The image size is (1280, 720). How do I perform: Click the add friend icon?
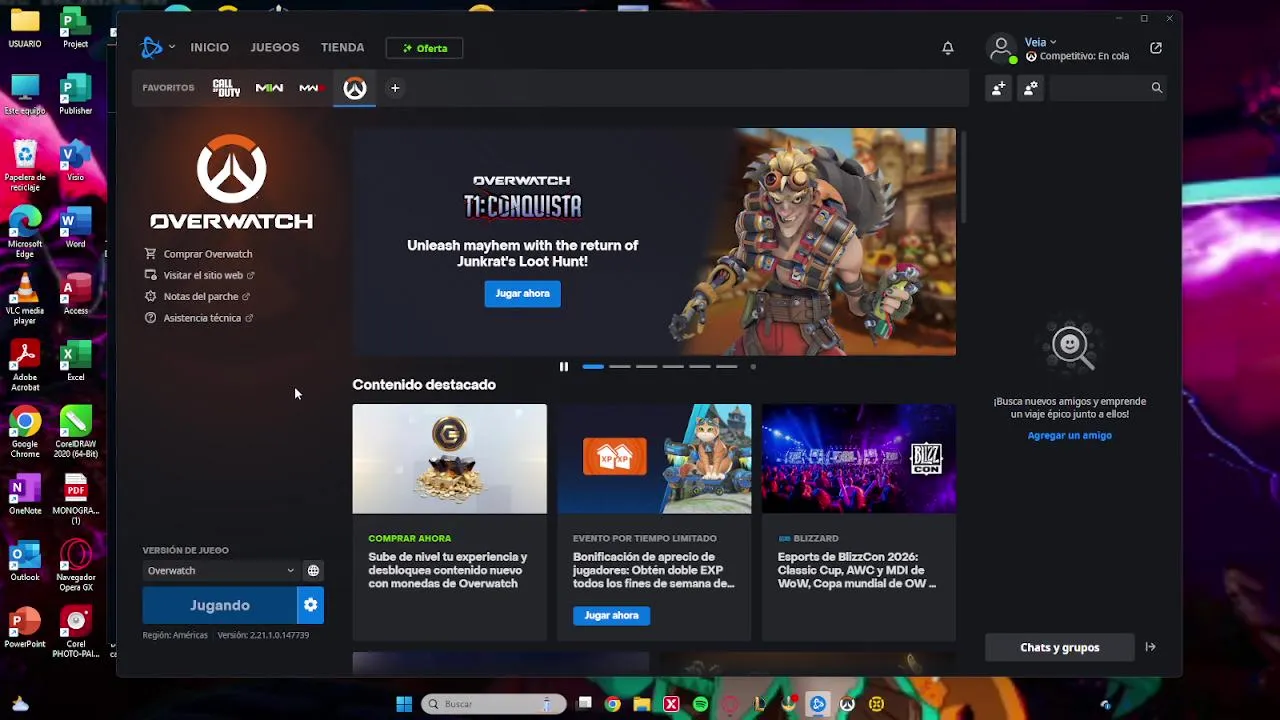point(998,88)
